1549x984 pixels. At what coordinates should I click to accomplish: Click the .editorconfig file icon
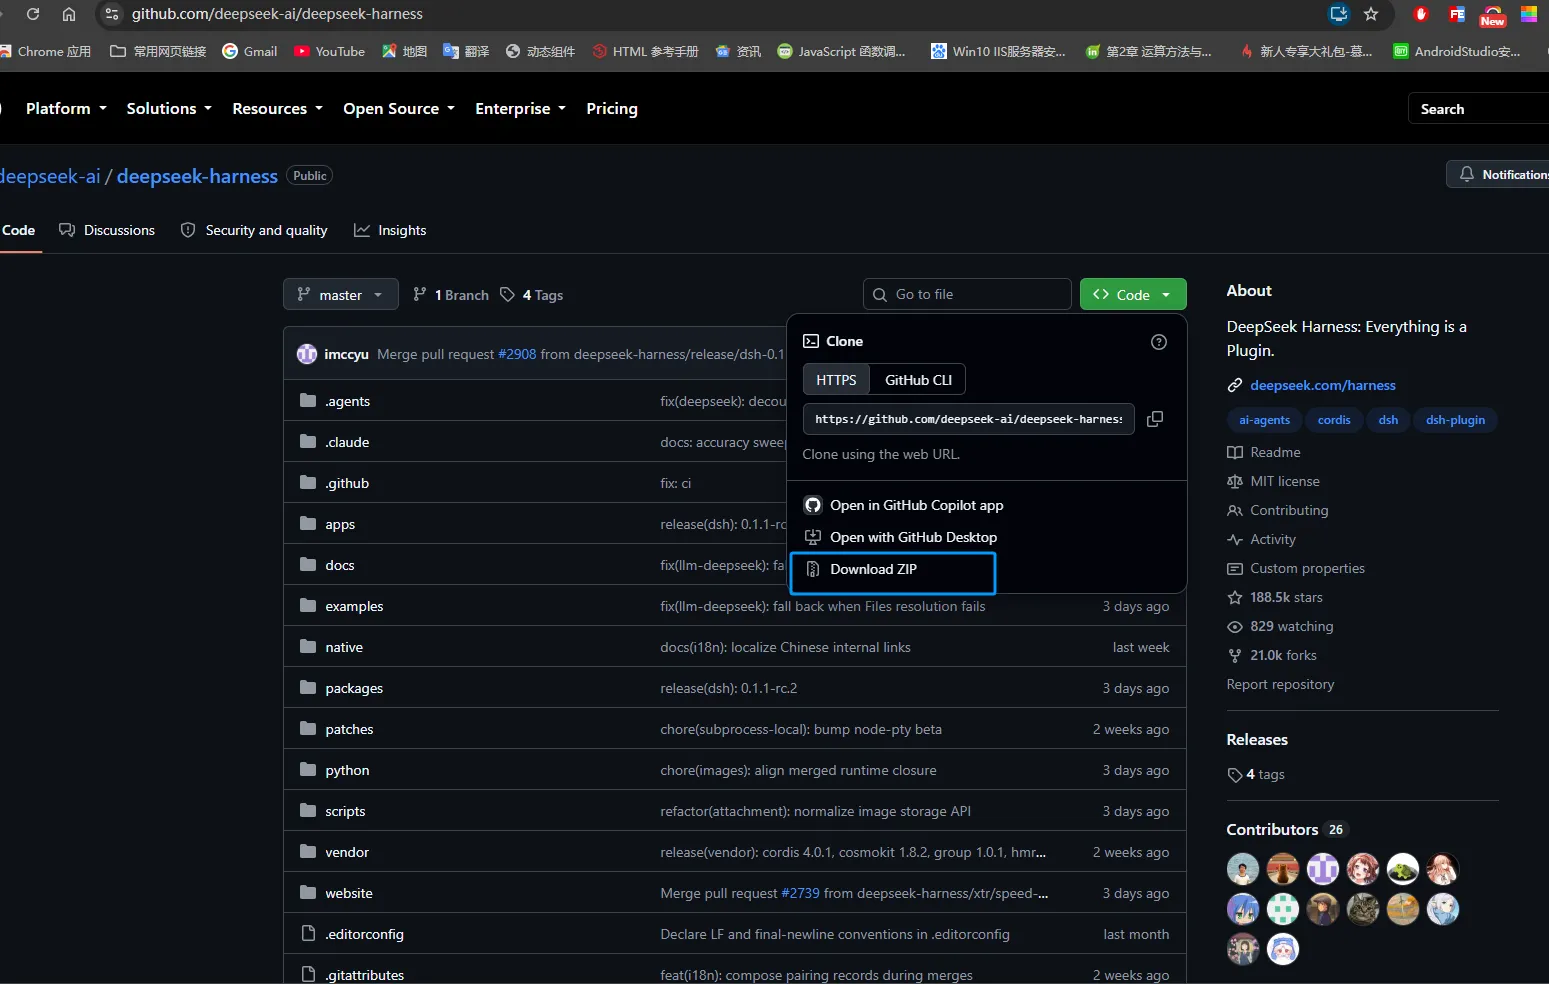308,934
